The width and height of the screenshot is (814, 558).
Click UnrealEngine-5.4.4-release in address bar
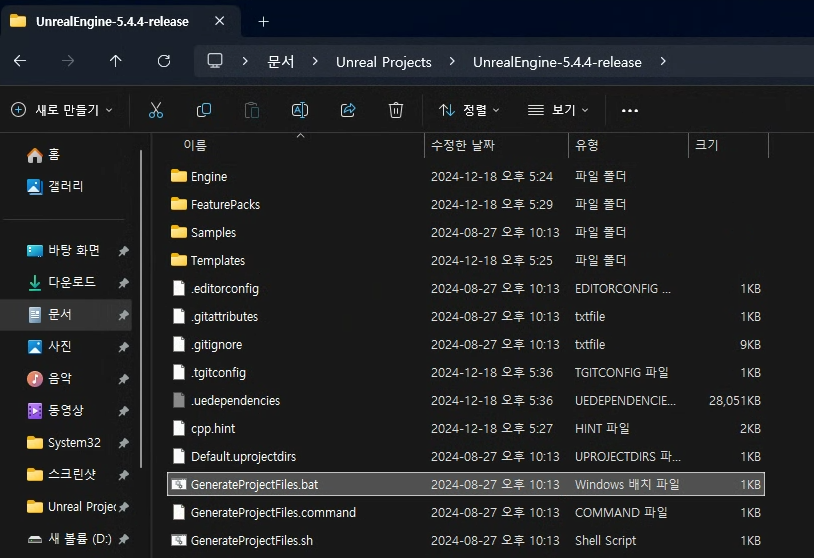point(557,62)
